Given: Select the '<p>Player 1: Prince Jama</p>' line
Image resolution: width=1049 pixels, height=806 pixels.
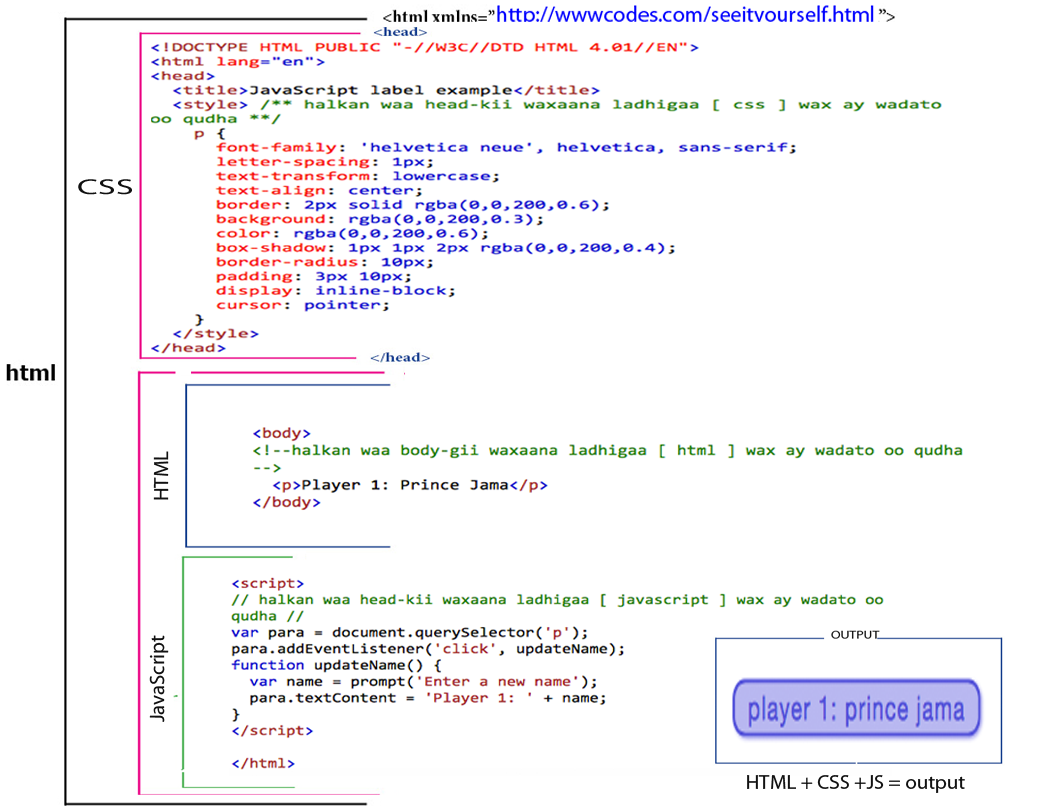Looking at the screenshot, I should tap(410, 485).
